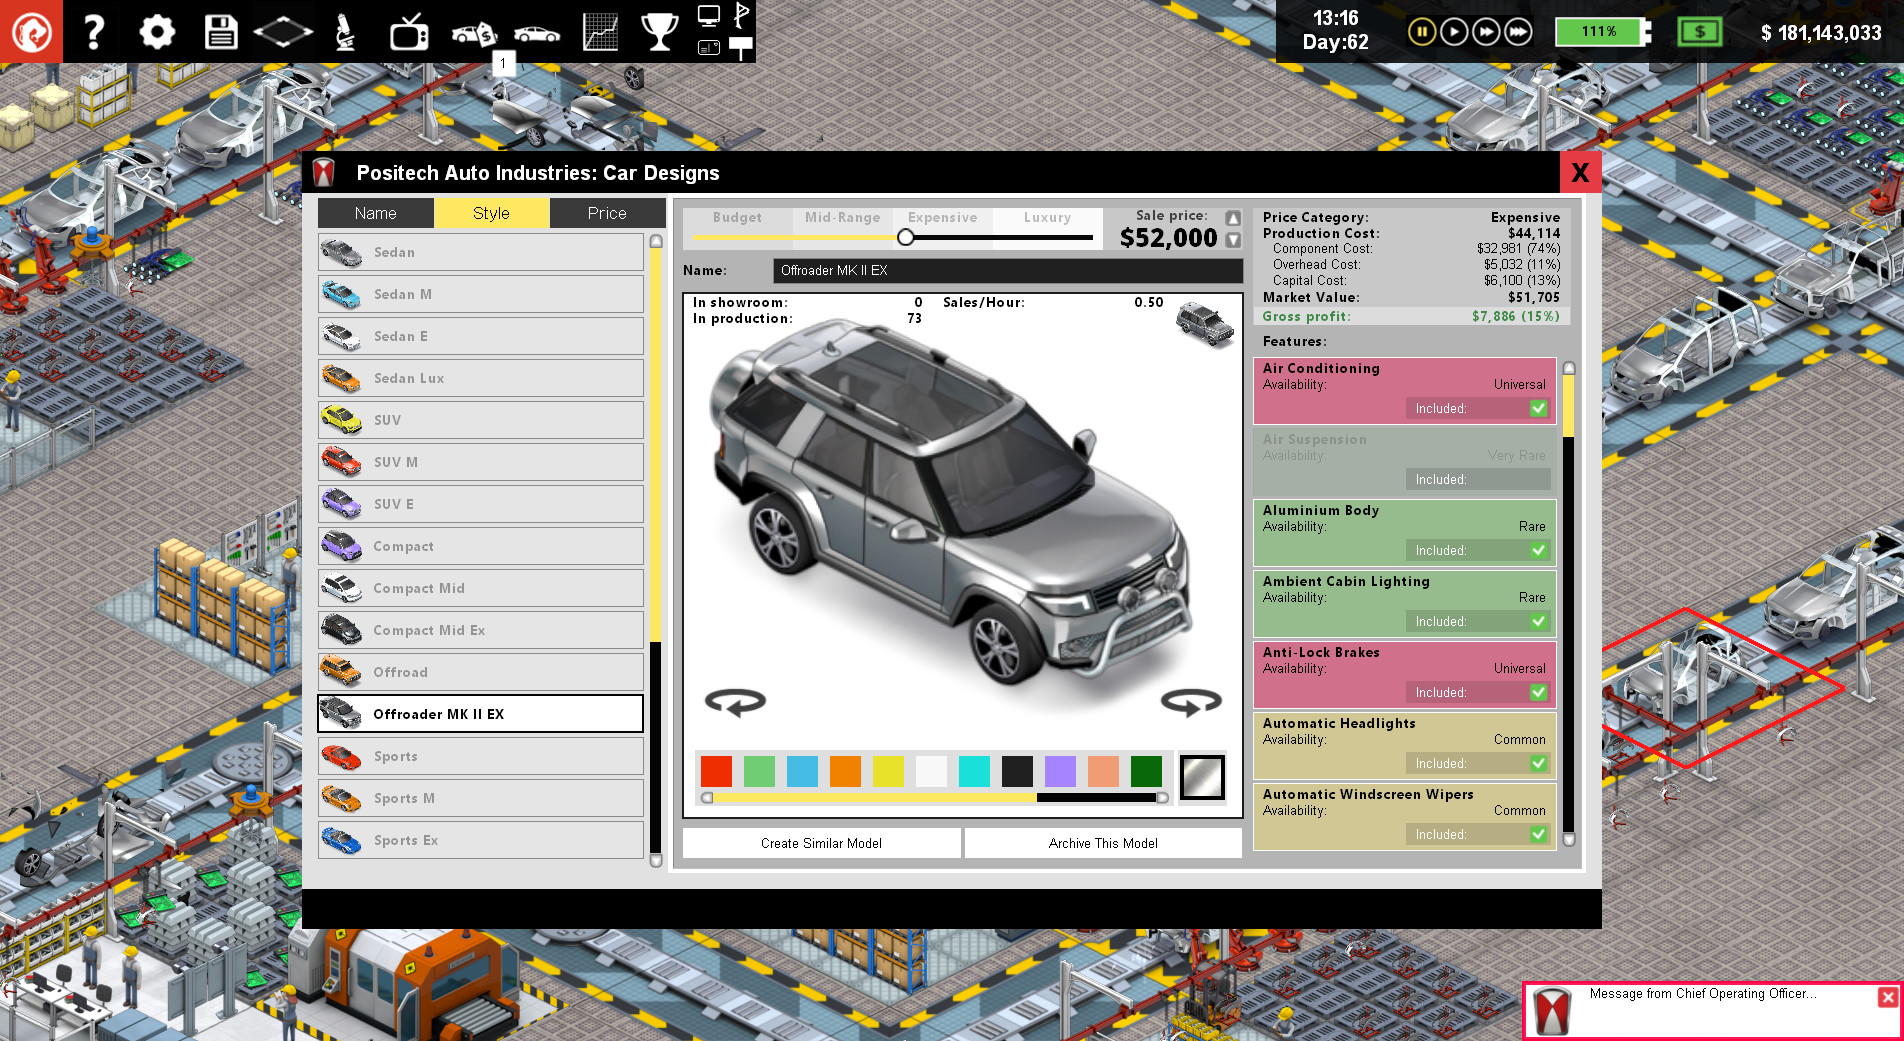Disable the Aluminium Body Included checkbox

point(1536,550)
